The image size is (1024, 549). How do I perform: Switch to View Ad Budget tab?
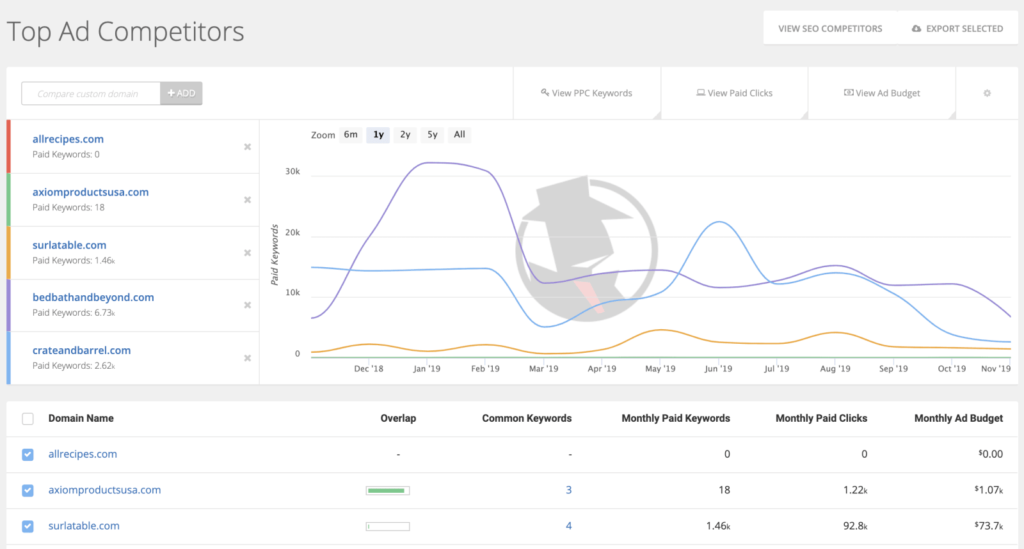click(x=882, y=93)
